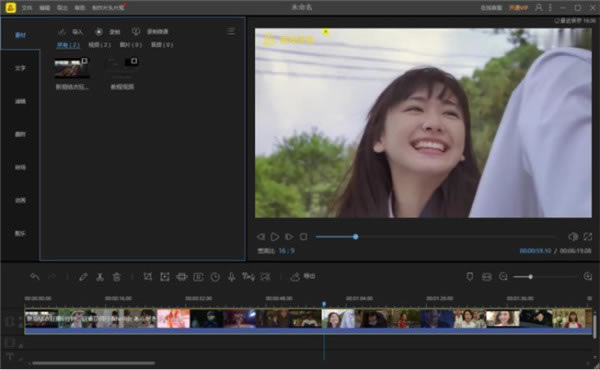
Task: Click the microphone voice-over icon
Action: 232,277
